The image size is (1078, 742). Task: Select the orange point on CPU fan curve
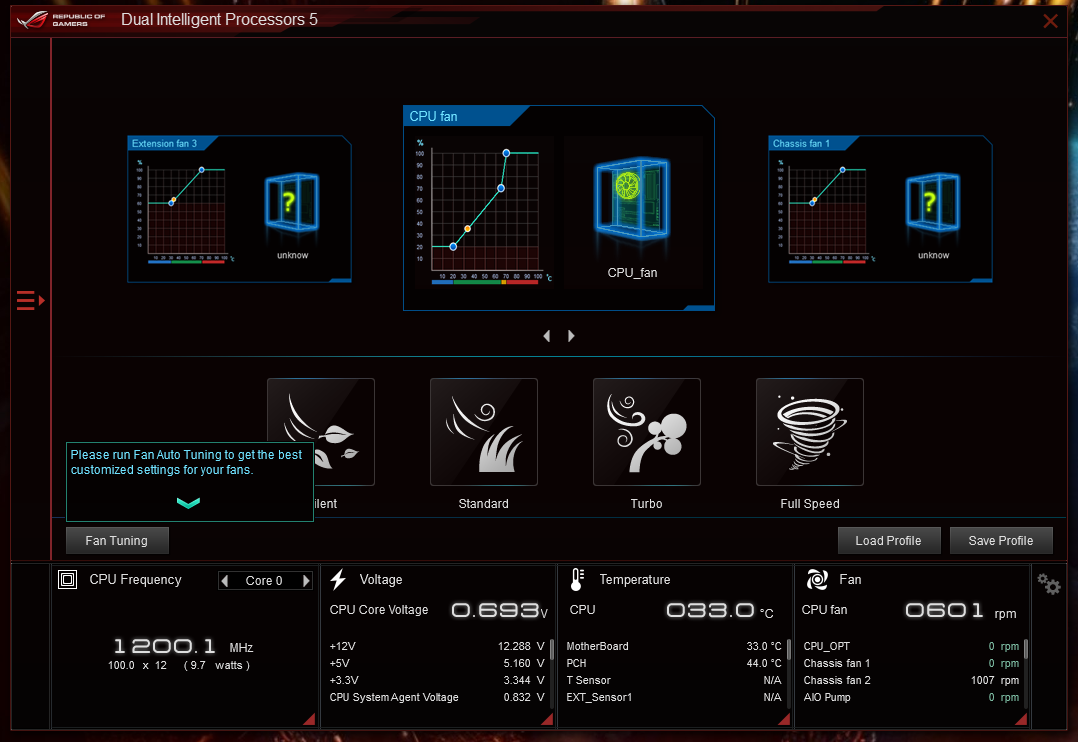pos(468,228)
